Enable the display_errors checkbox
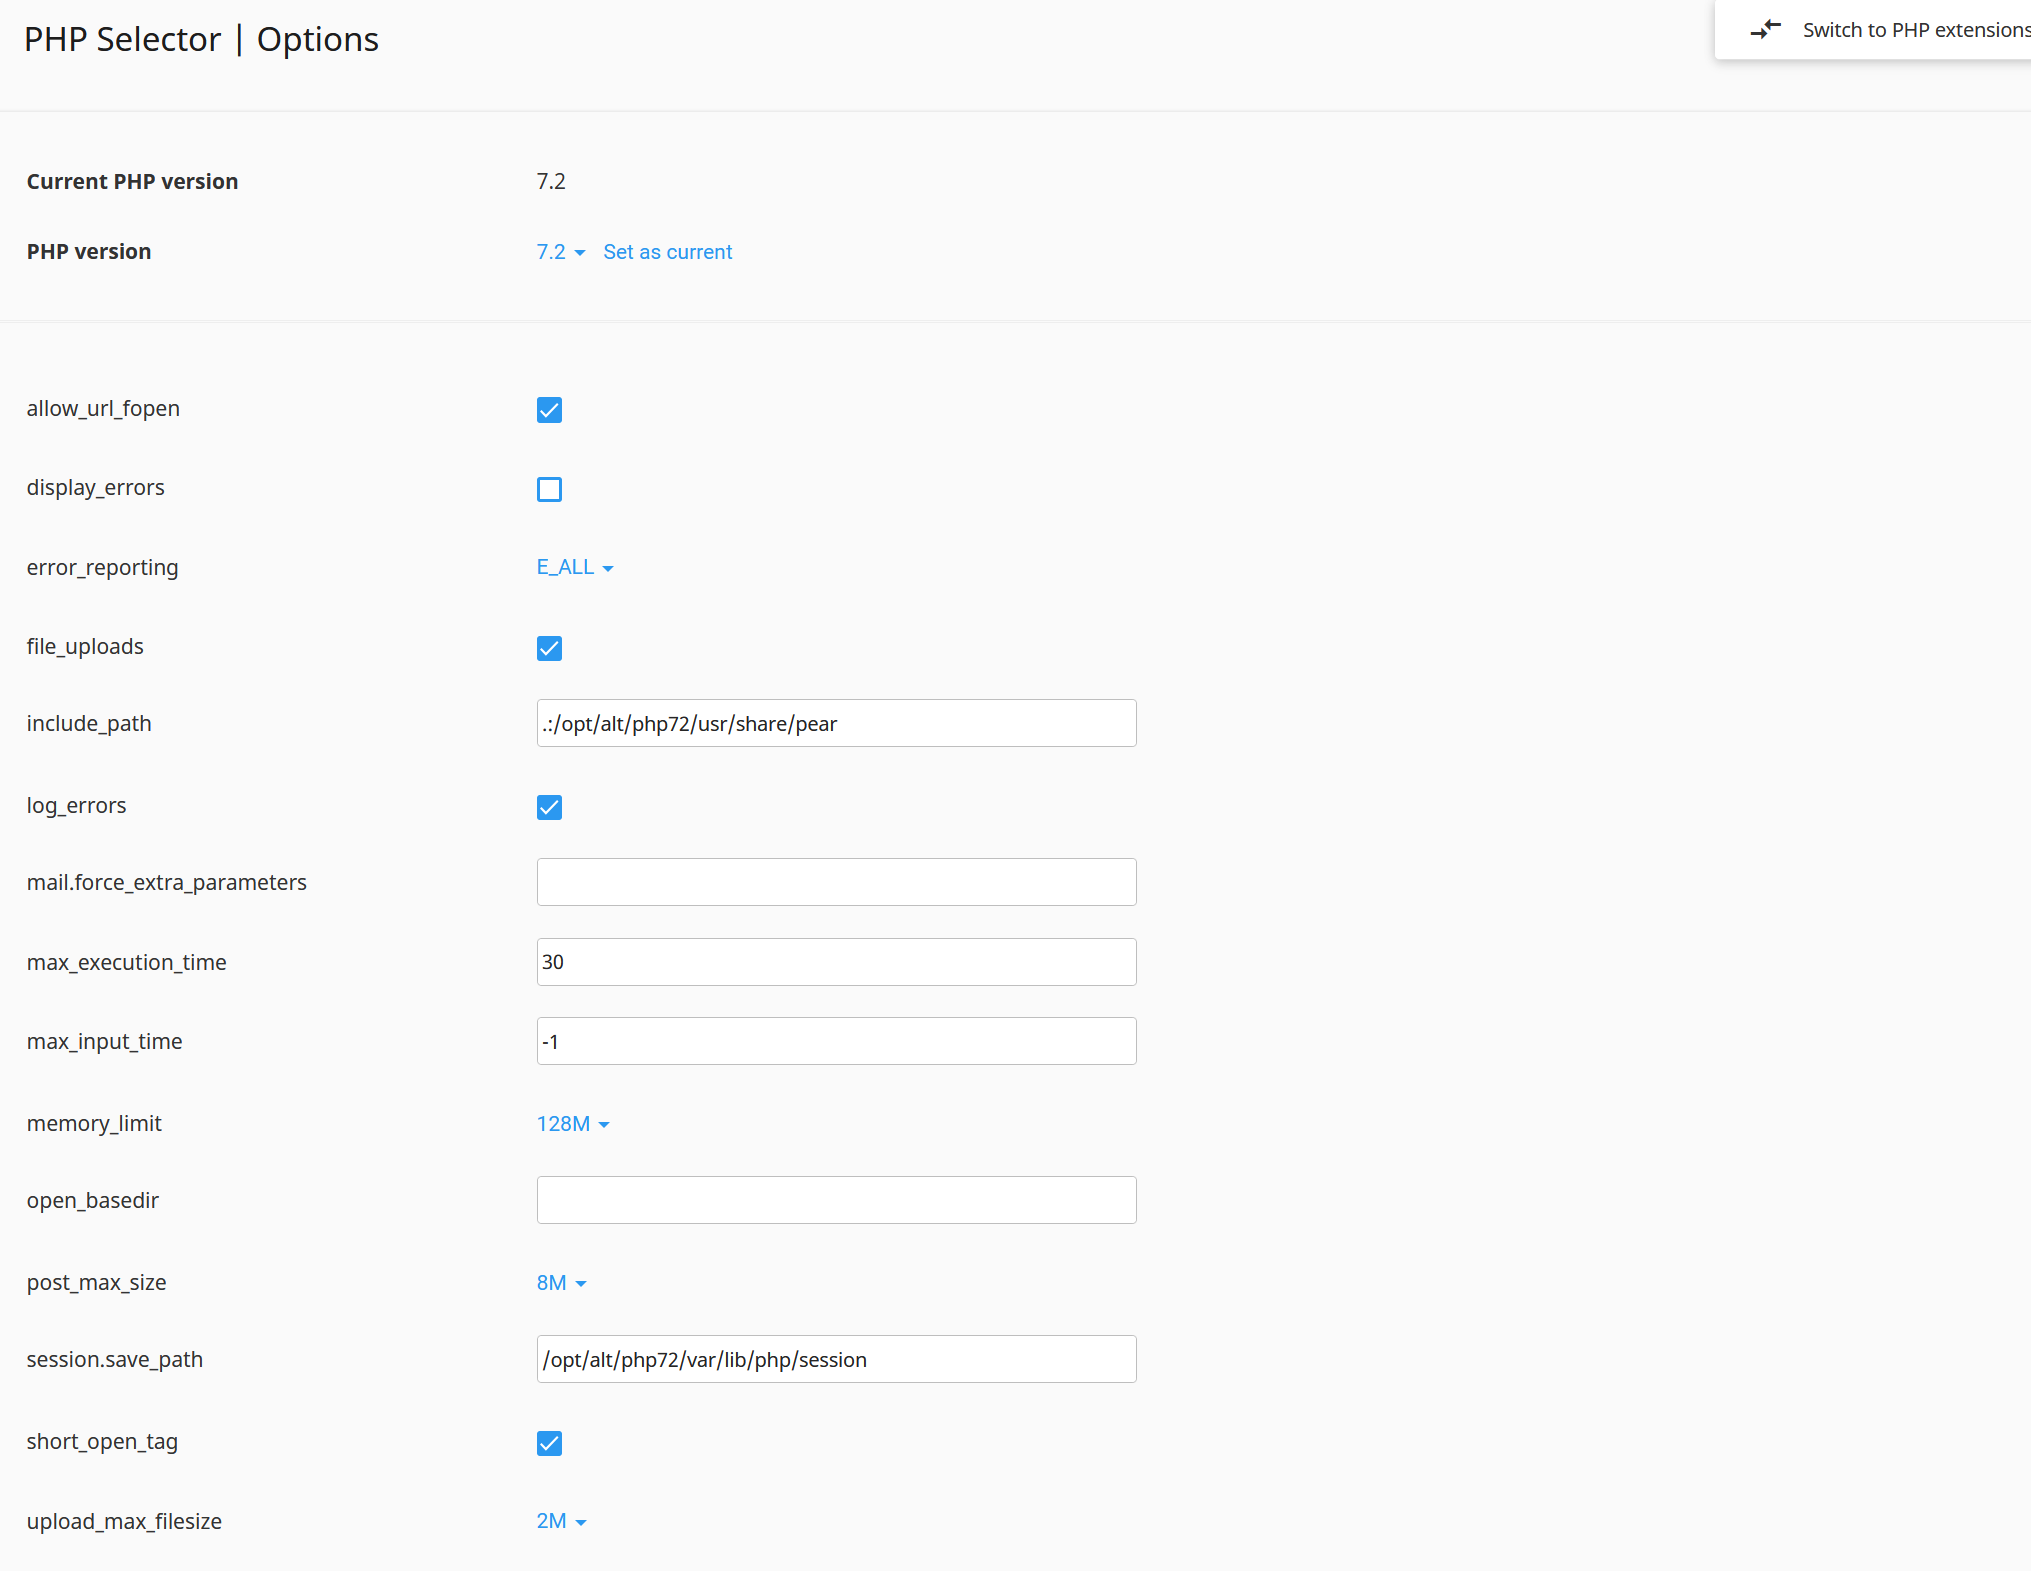This screenshot has width=2031, height=1571. (549, 489)
